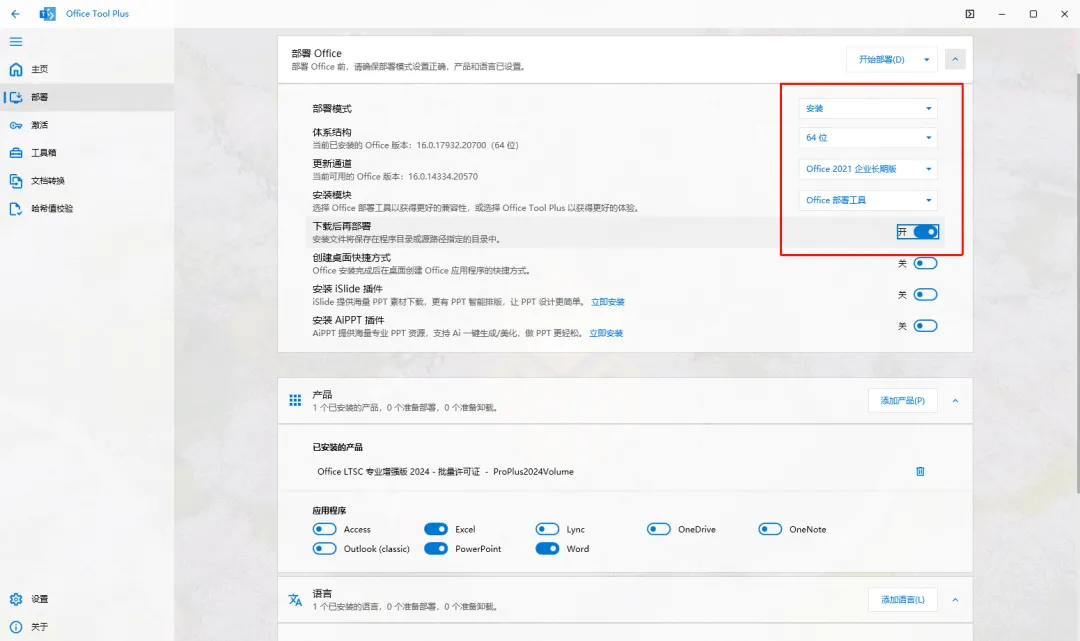1080x641 pixels.
Task: Toggle the hamburger navigation menu
Action: [16, 42]
